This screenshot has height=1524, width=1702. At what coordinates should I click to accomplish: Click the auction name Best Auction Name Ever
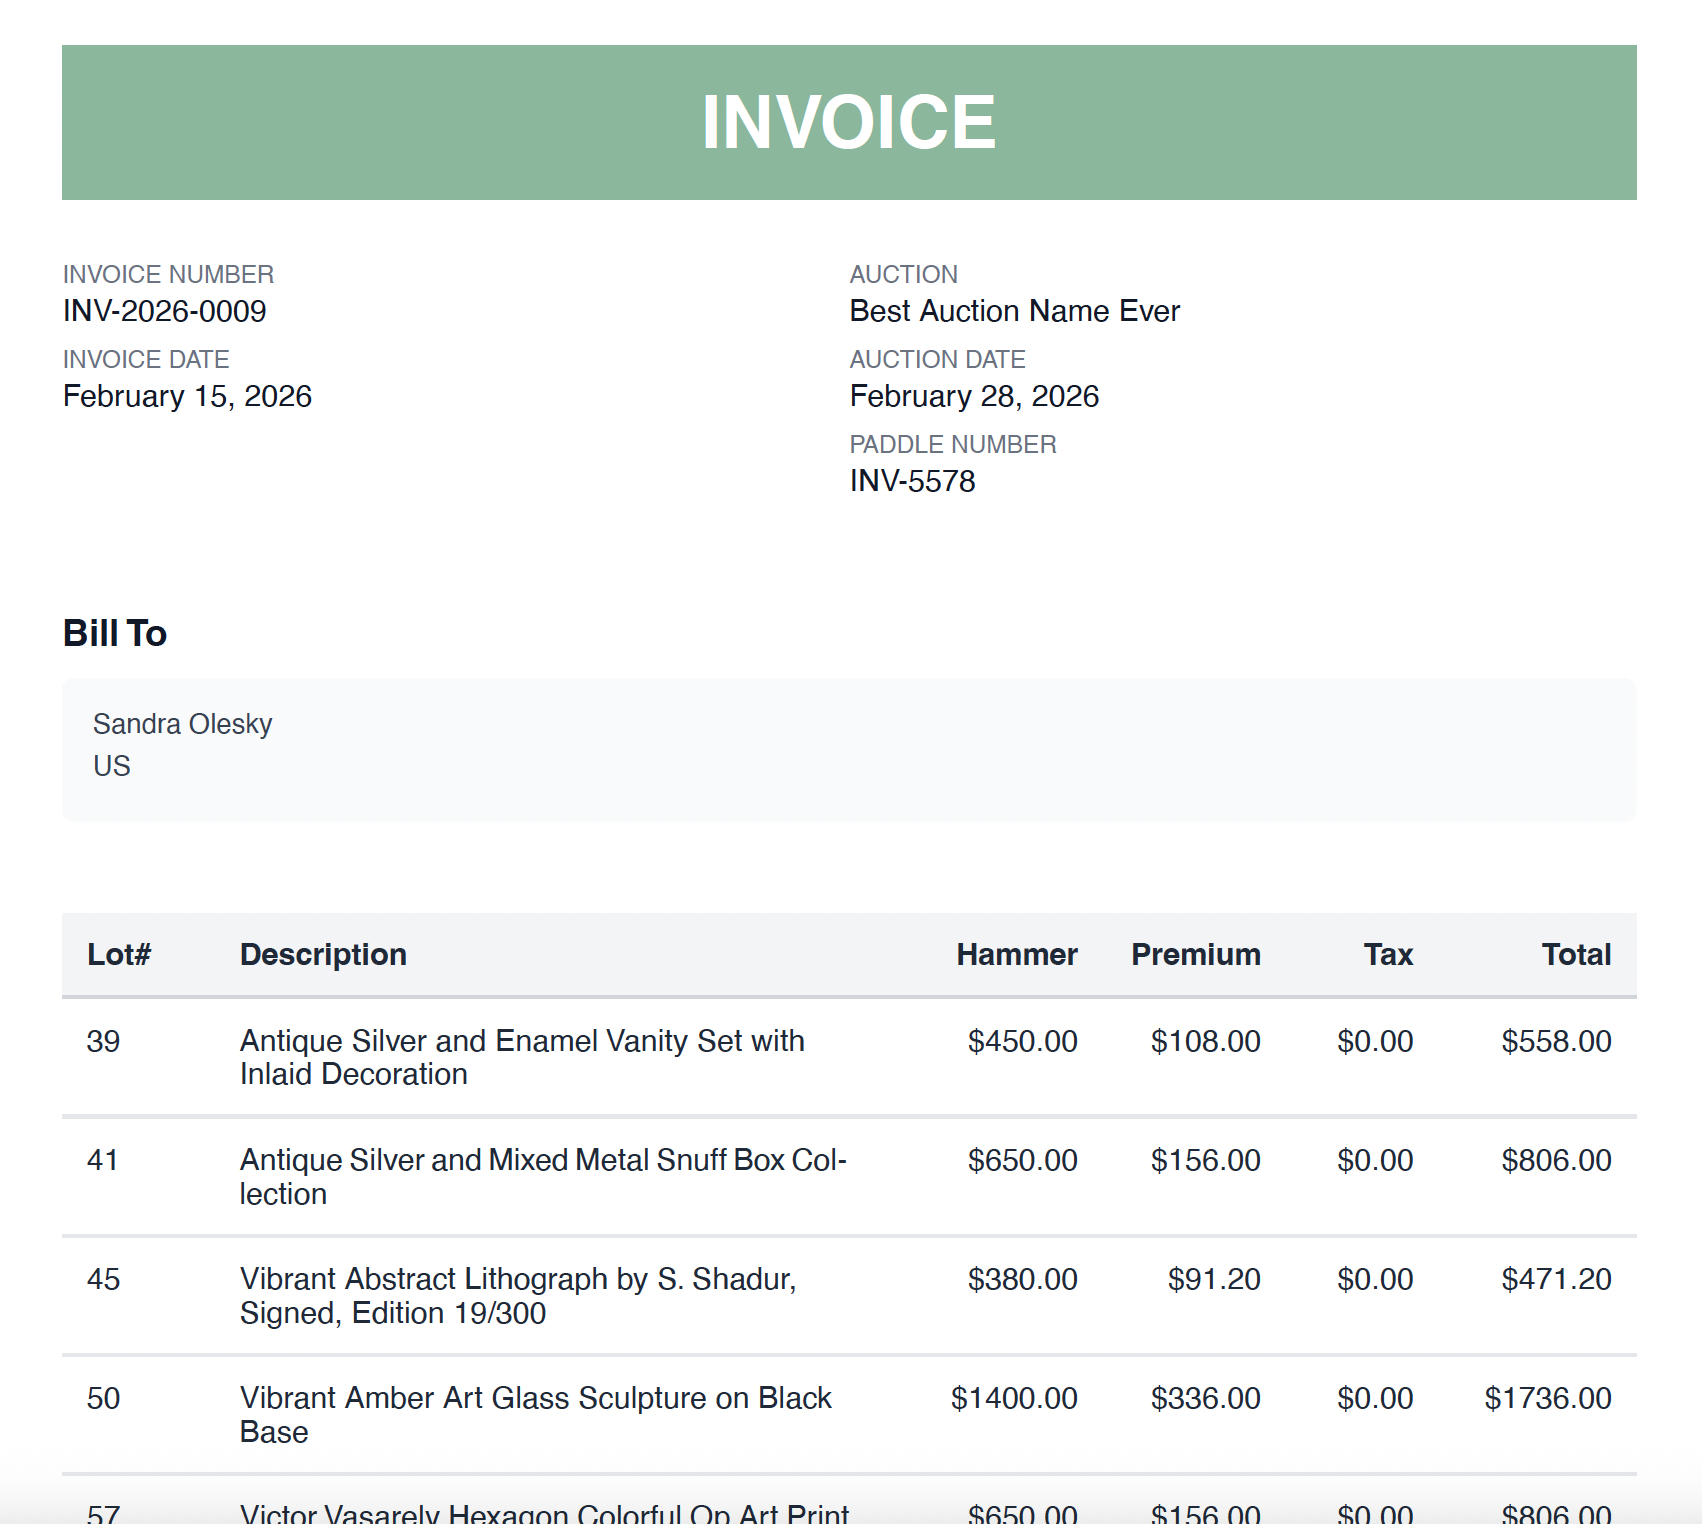(1013, 311)
